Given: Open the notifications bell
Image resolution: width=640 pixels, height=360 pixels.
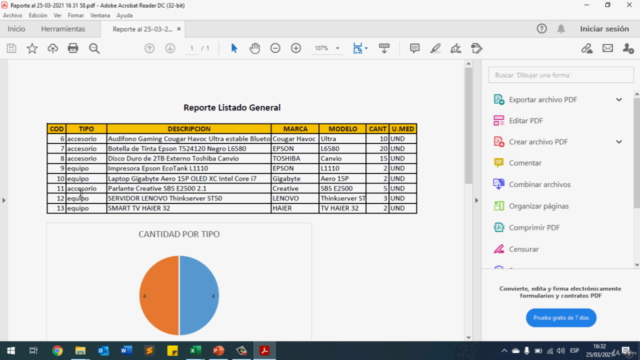Looking at the screenshot, I should 561,29.
